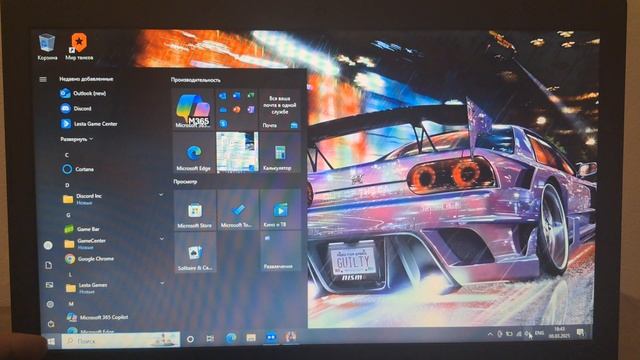640x360 pixels.
Task: Jump to letter M header in app list
Action: point(71,304)
